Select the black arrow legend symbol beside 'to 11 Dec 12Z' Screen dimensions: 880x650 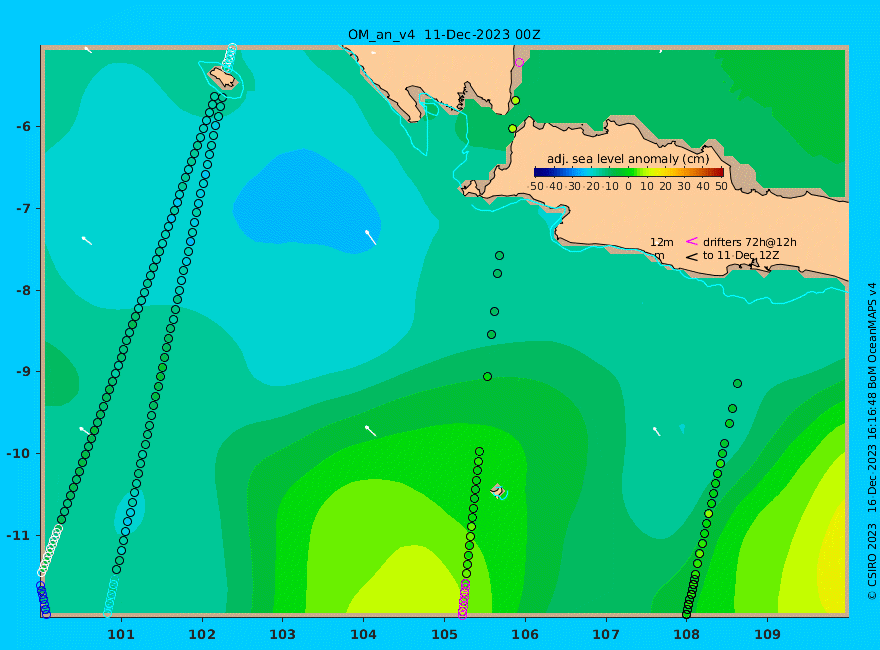point(692,257)
